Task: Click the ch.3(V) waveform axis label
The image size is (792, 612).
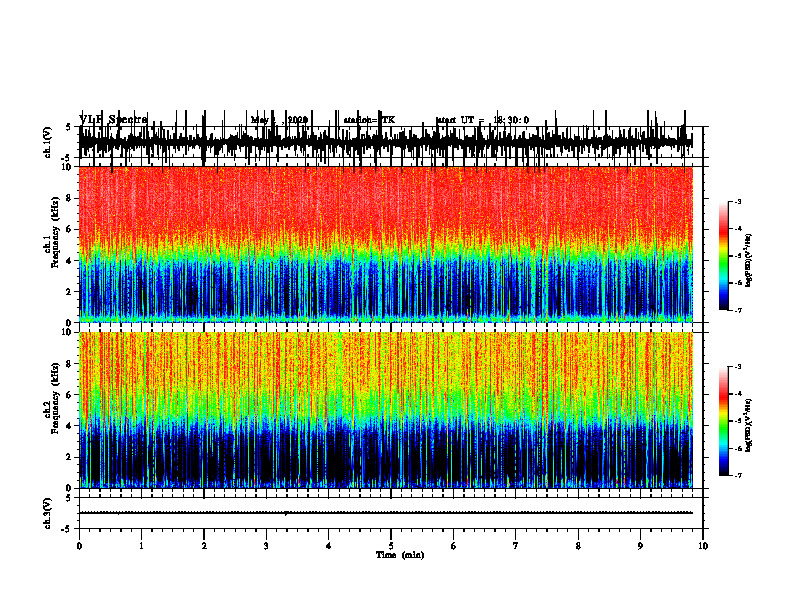Action: pyautogui.click(x=48, y=514)
